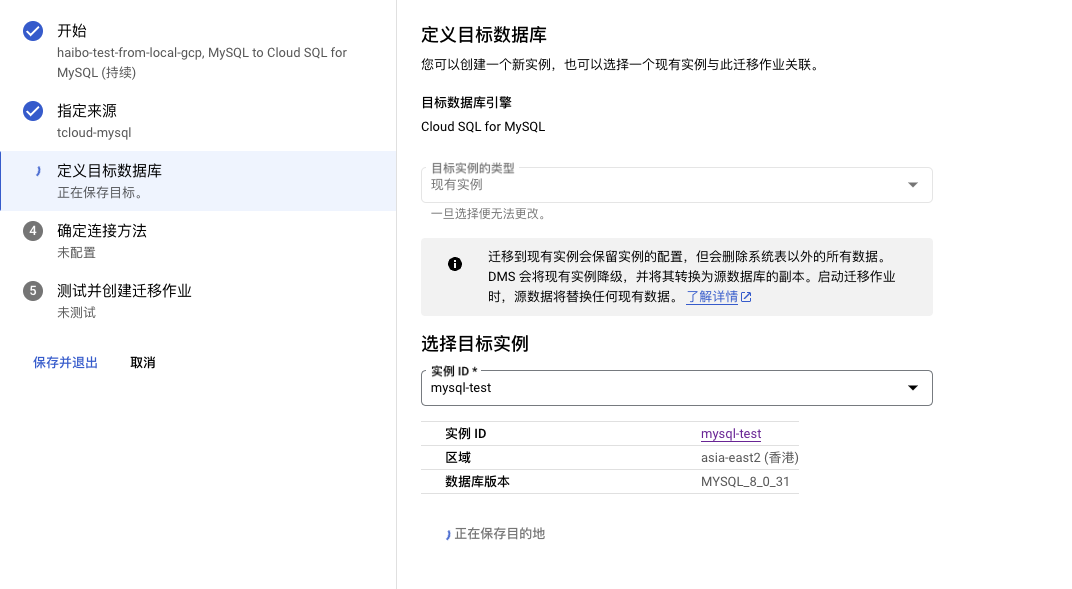Click the 取消 button
Viewport: 1072px width, 589px height.
[x=143, y=363]
